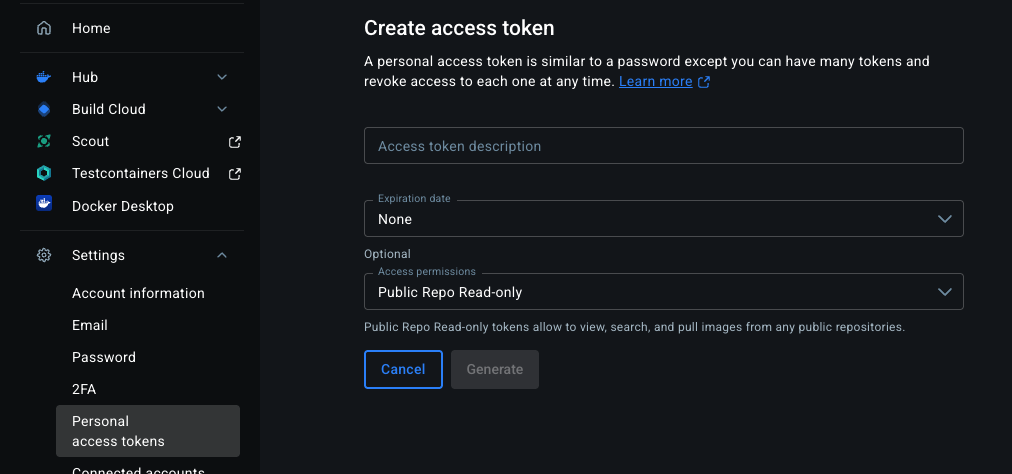Click the Docker Hub whale icon

(x=43, y=77)
